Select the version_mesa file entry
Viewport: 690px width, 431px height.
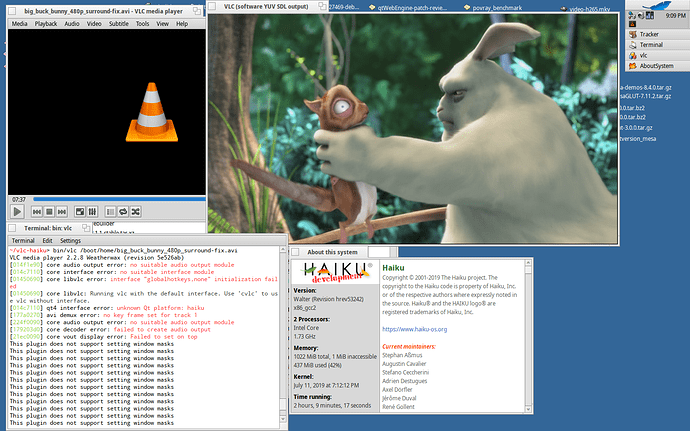point(638,139)
